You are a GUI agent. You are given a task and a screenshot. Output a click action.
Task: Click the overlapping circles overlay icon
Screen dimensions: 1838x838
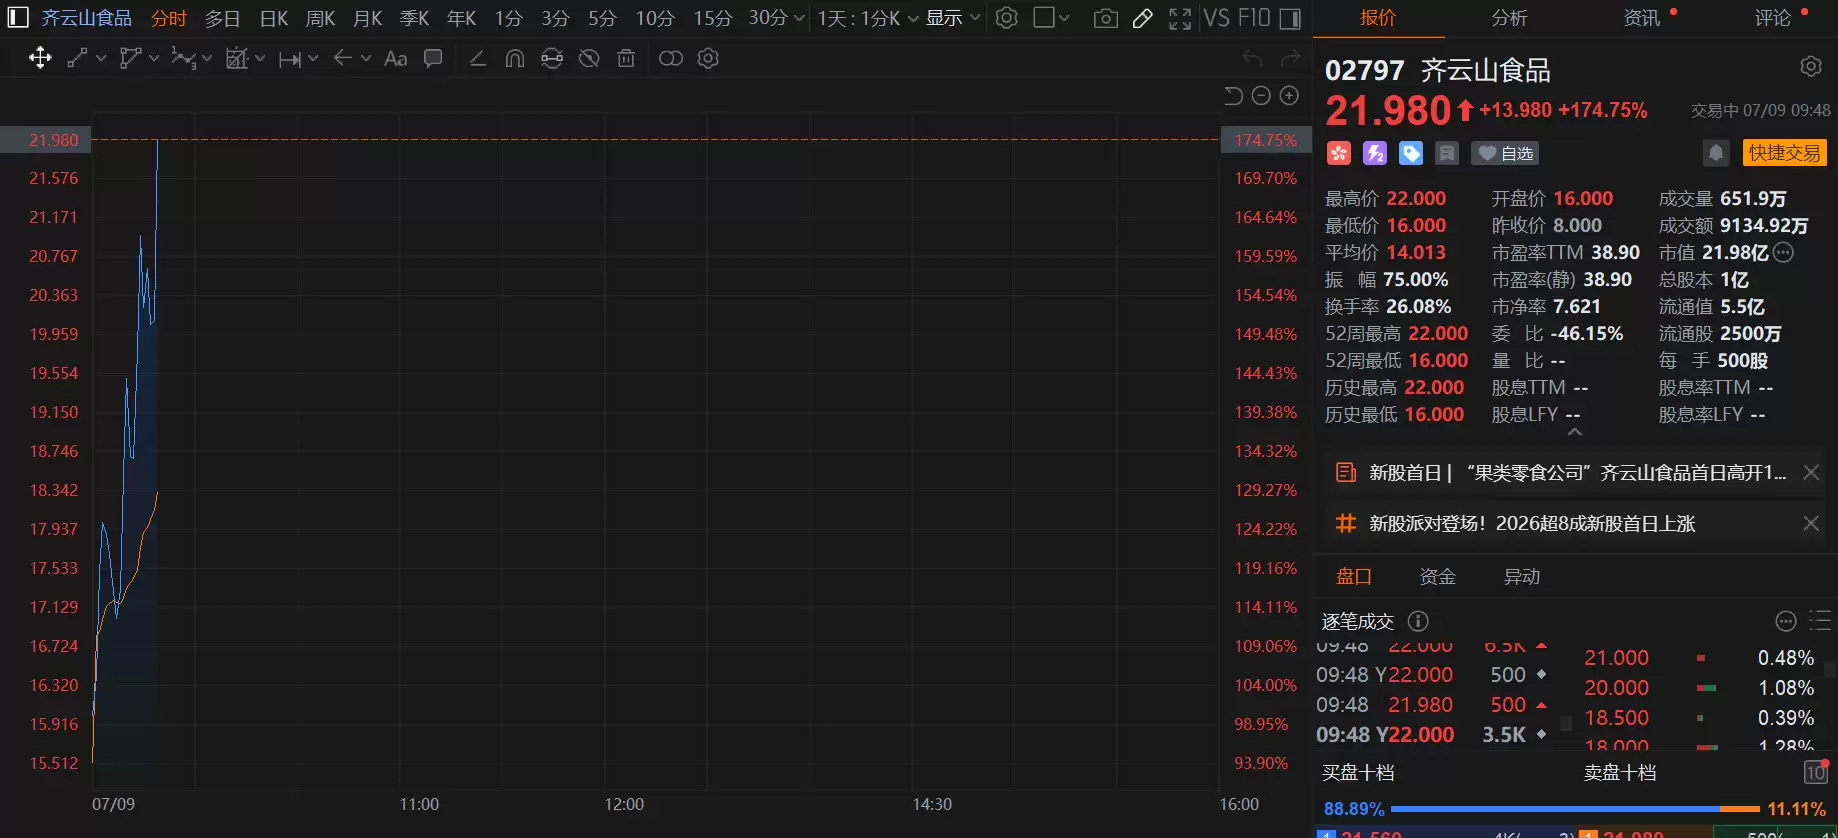[671, 58]
